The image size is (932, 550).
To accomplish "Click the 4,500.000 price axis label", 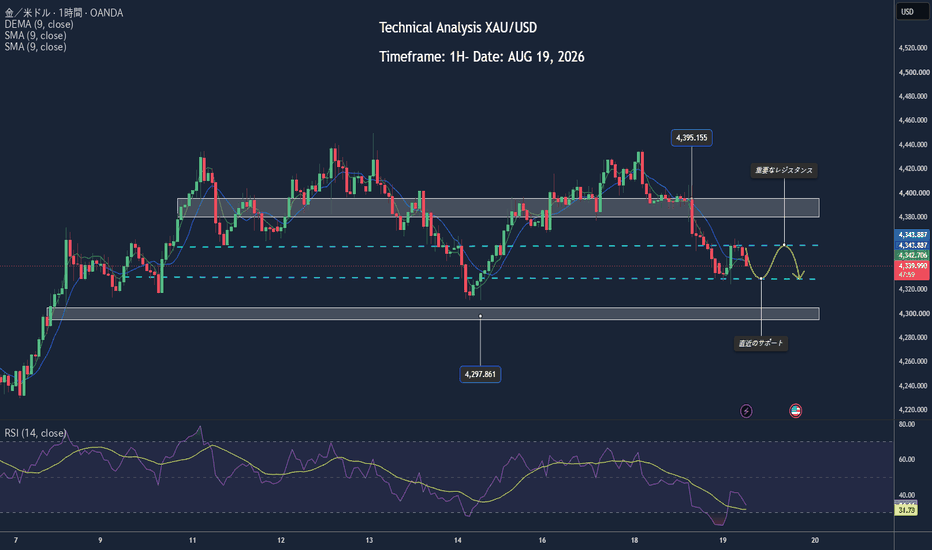I will (x=912, y=73).
